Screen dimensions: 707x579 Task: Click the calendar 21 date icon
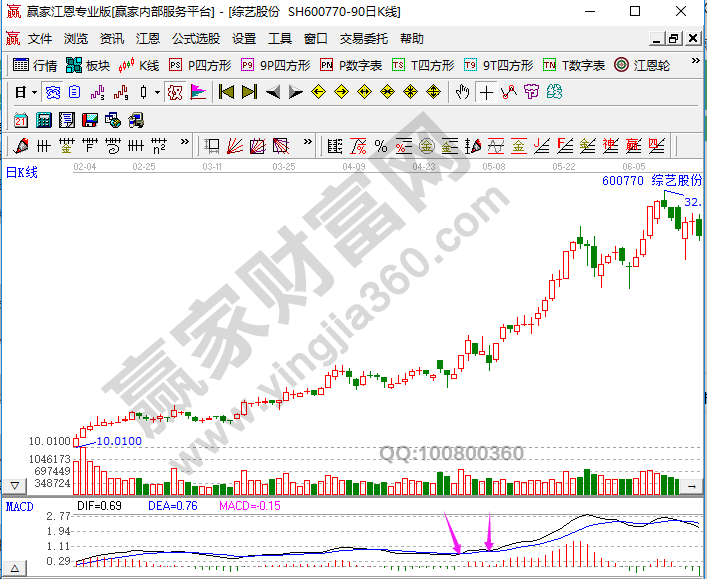pos(21,120)
